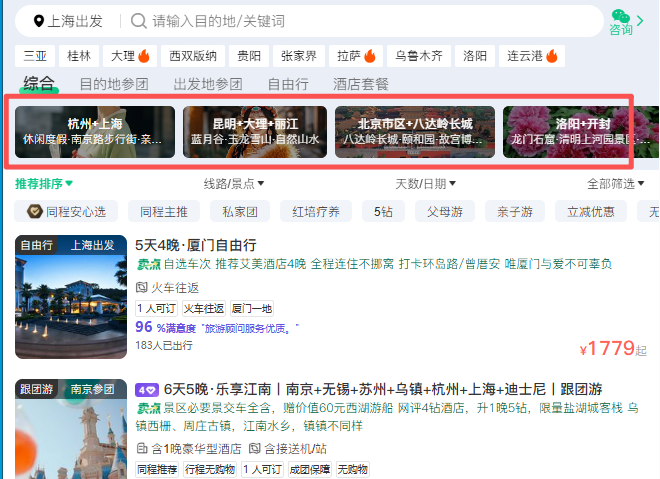660x479 pixels.
Task: Select 拉萨 hot destination with flame icon
Action: [356, 56]
